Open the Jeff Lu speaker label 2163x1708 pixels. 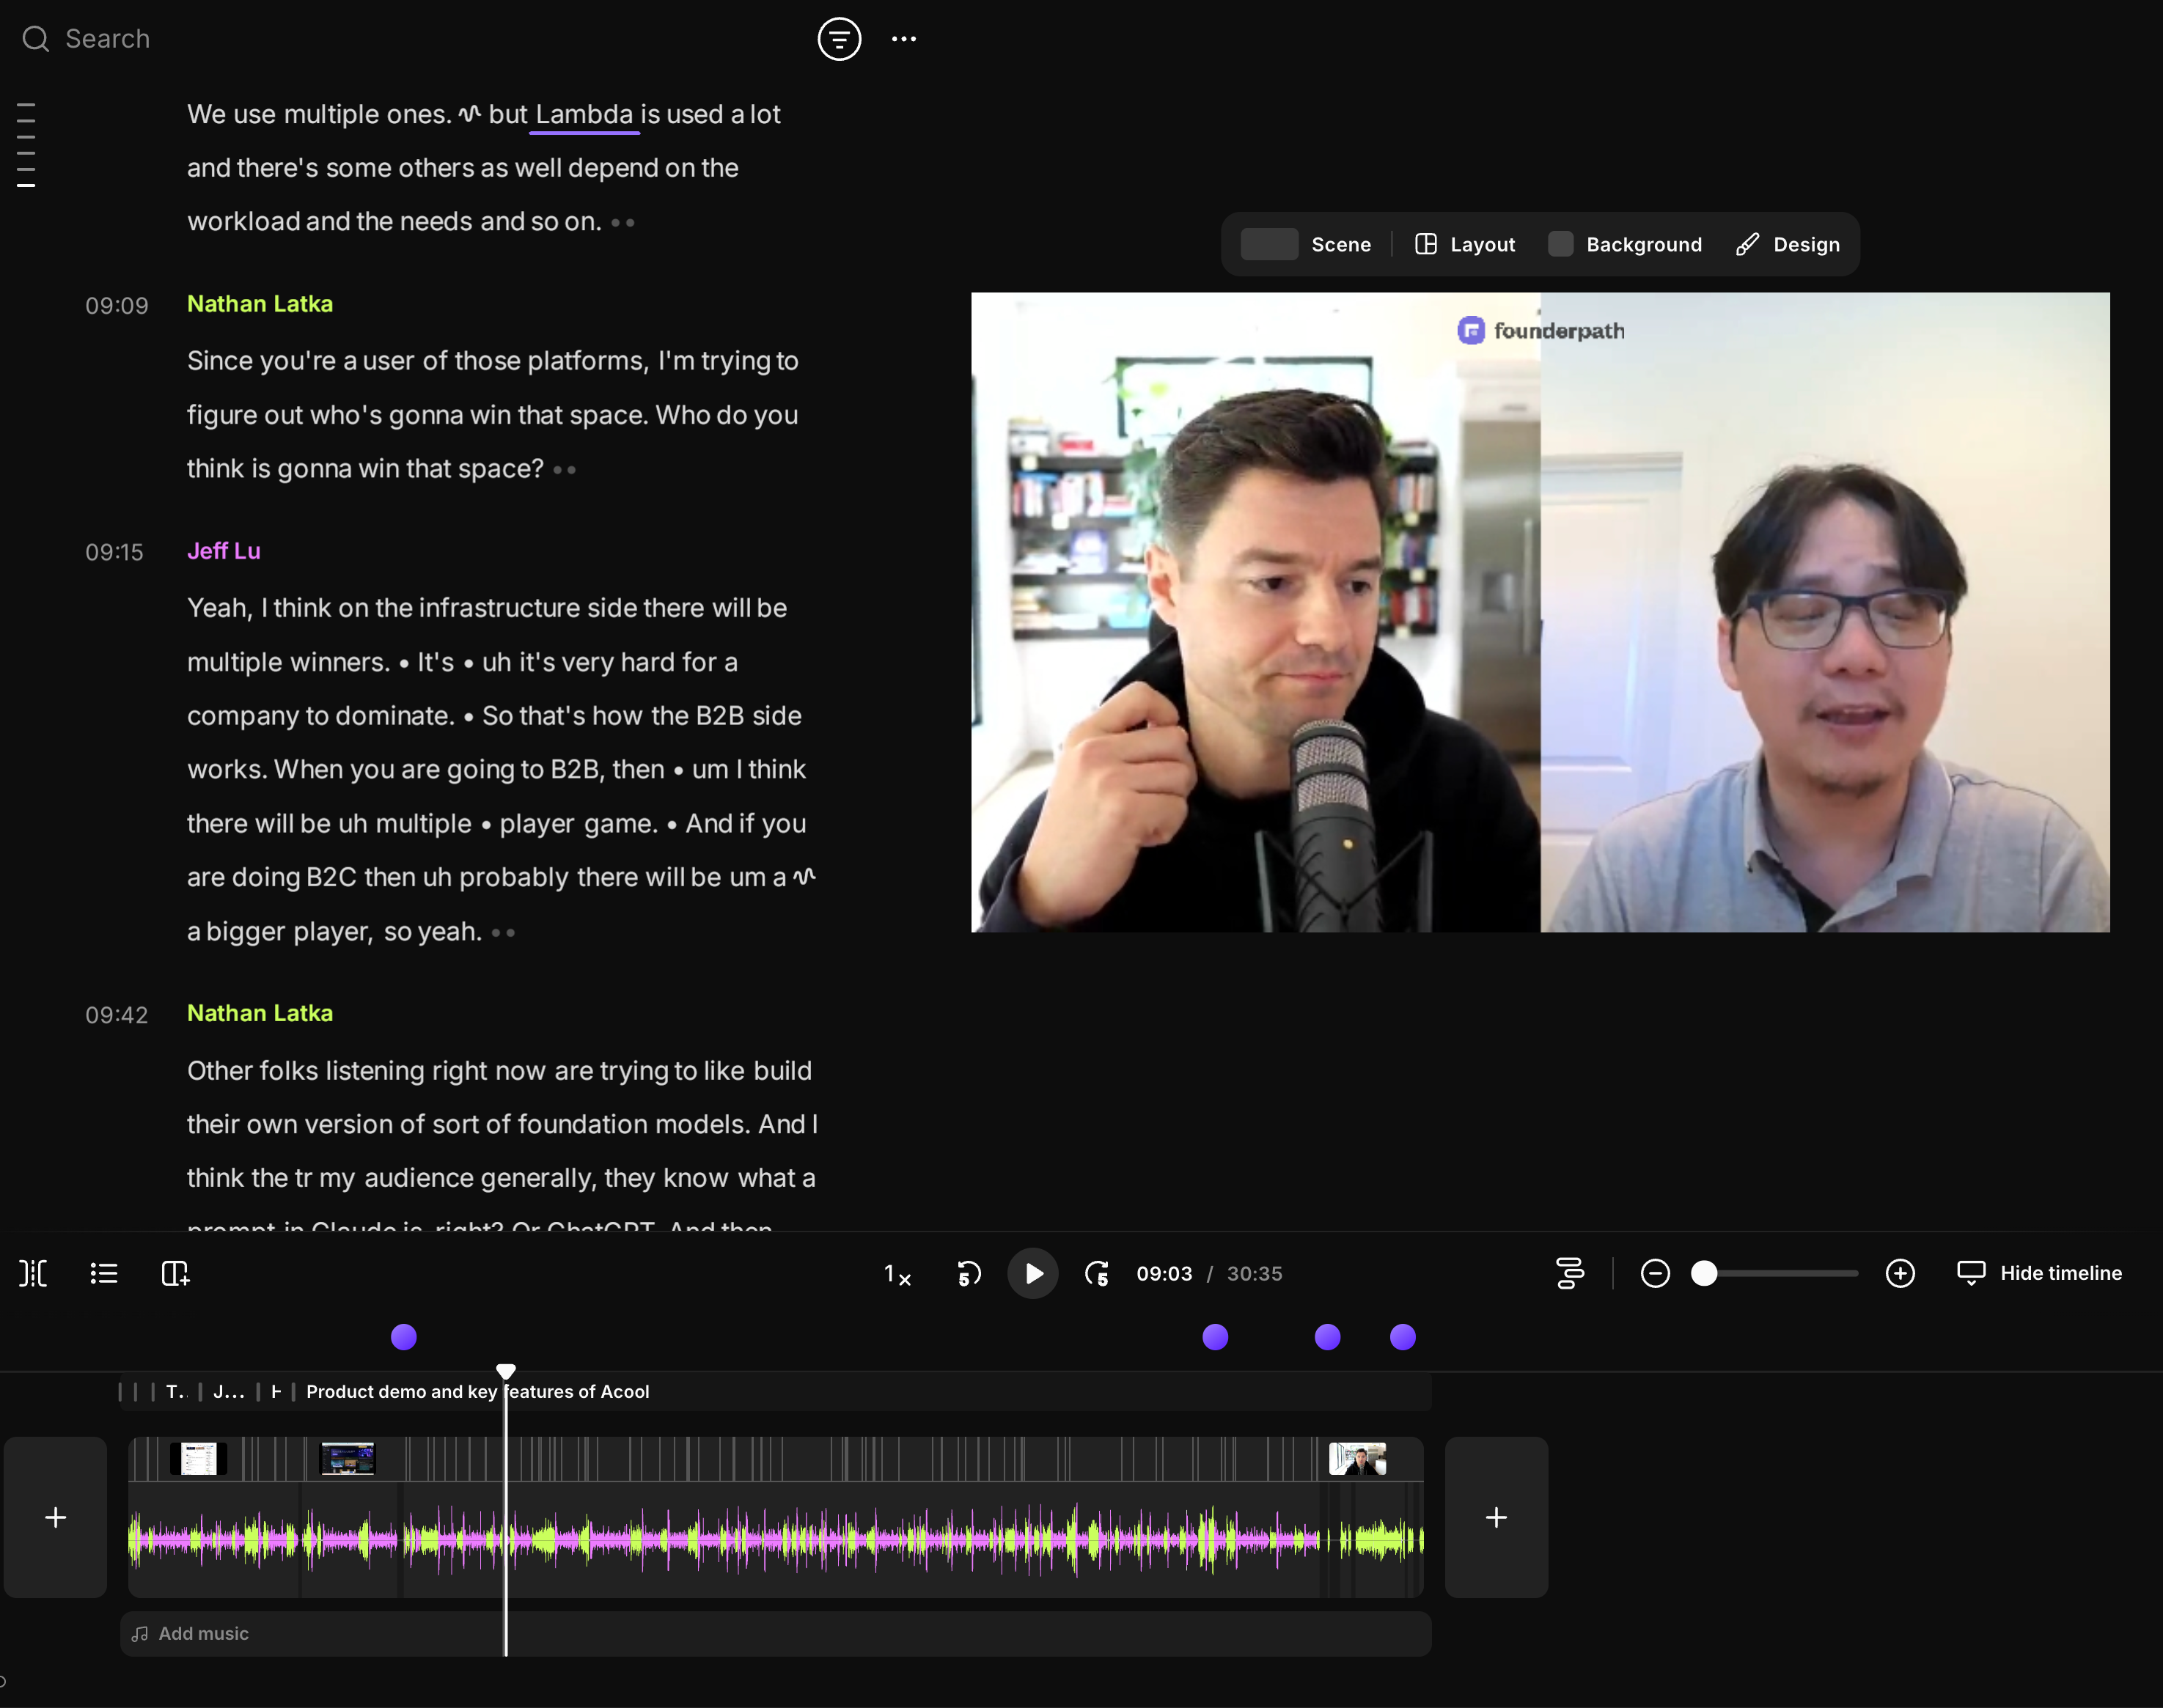click(x=224, y=551)
